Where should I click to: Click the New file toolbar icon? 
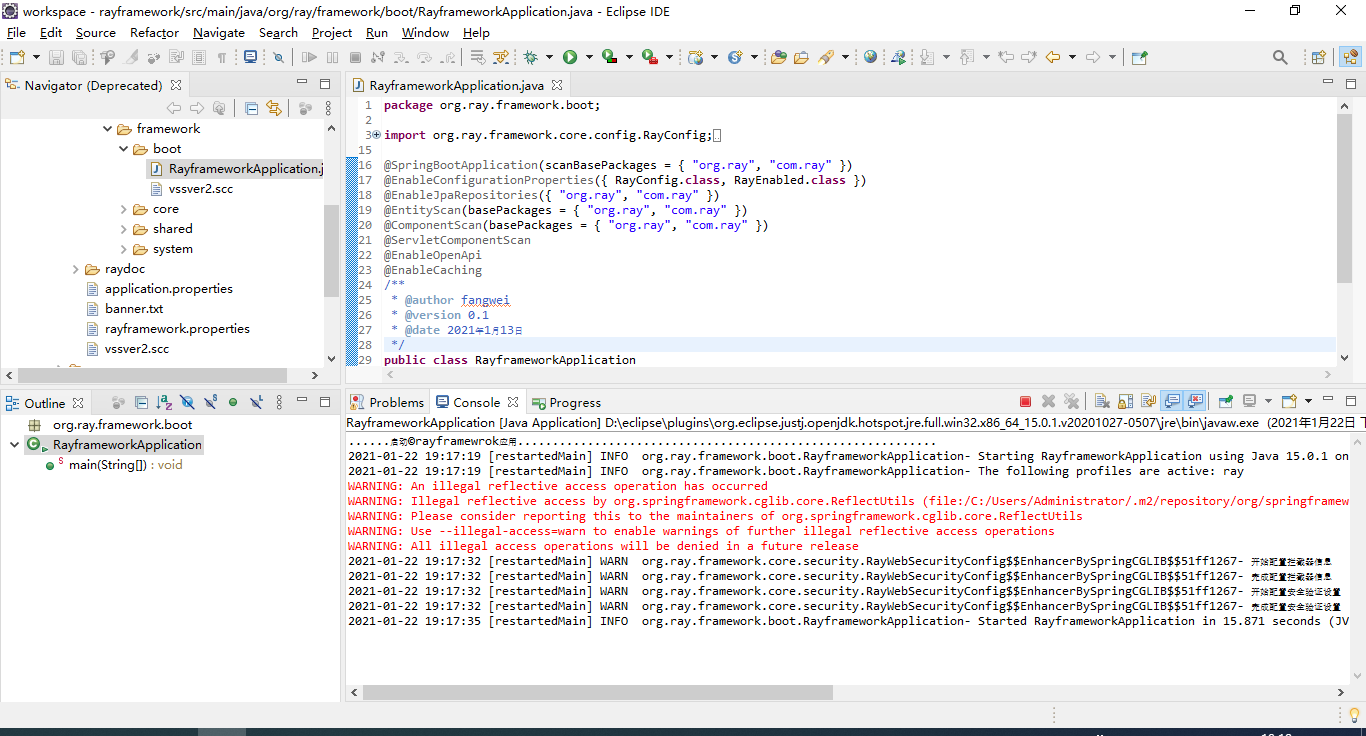click(17, 57)
